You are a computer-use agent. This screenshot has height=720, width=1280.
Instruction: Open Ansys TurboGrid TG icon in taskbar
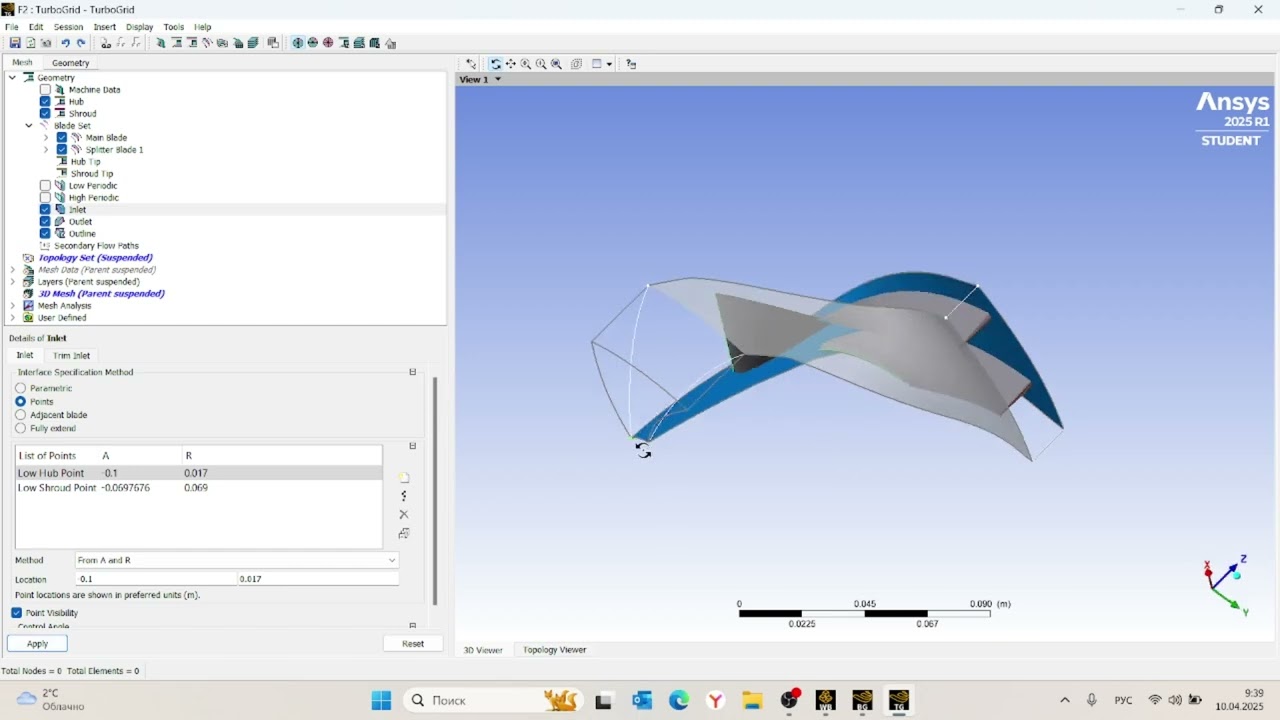(899, 700)
